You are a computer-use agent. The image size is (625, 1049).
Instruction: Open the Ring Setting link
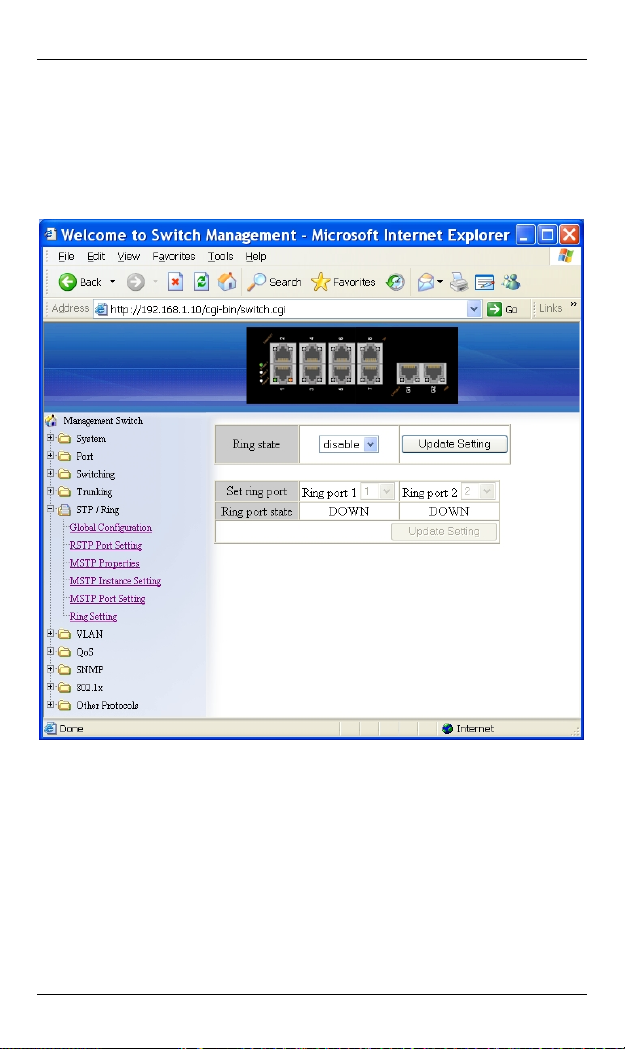tap(93, 617)
